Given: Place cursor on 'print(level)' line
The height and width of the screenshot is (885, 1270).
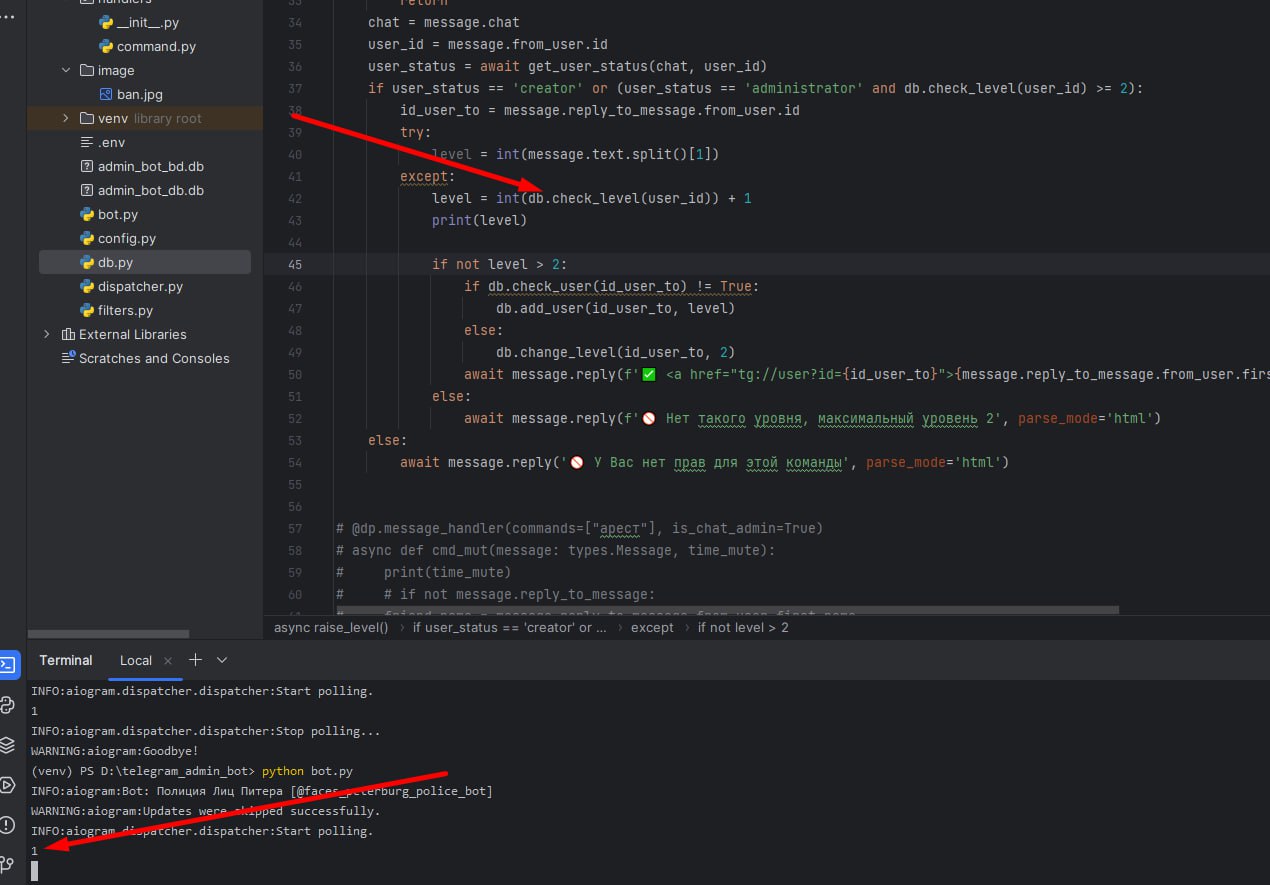Looking at the screenshot, I should [479, 220].
